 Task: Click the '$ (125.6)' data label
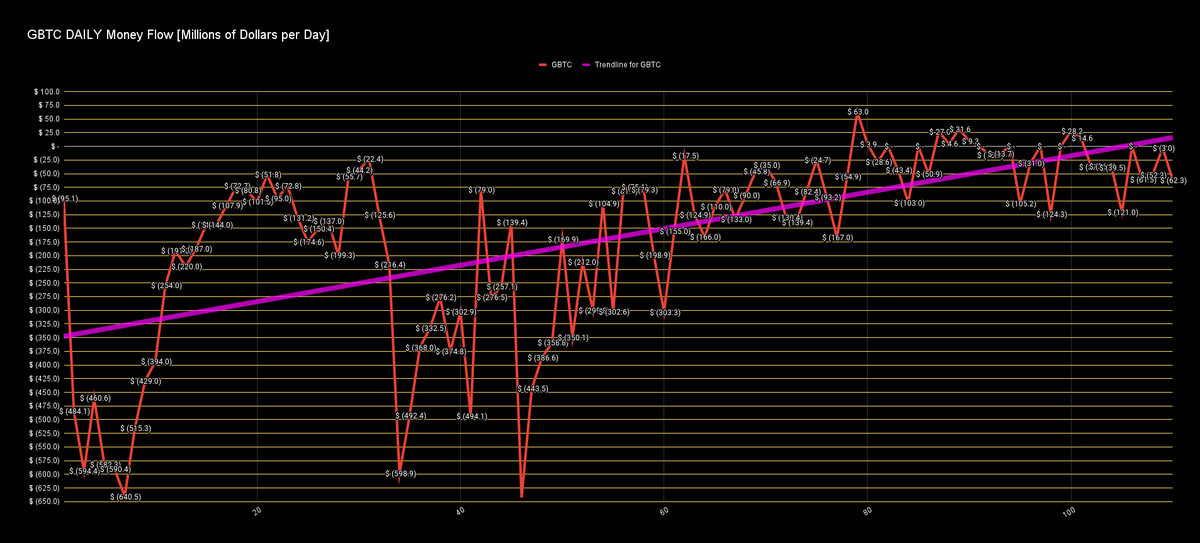point(380,215)
